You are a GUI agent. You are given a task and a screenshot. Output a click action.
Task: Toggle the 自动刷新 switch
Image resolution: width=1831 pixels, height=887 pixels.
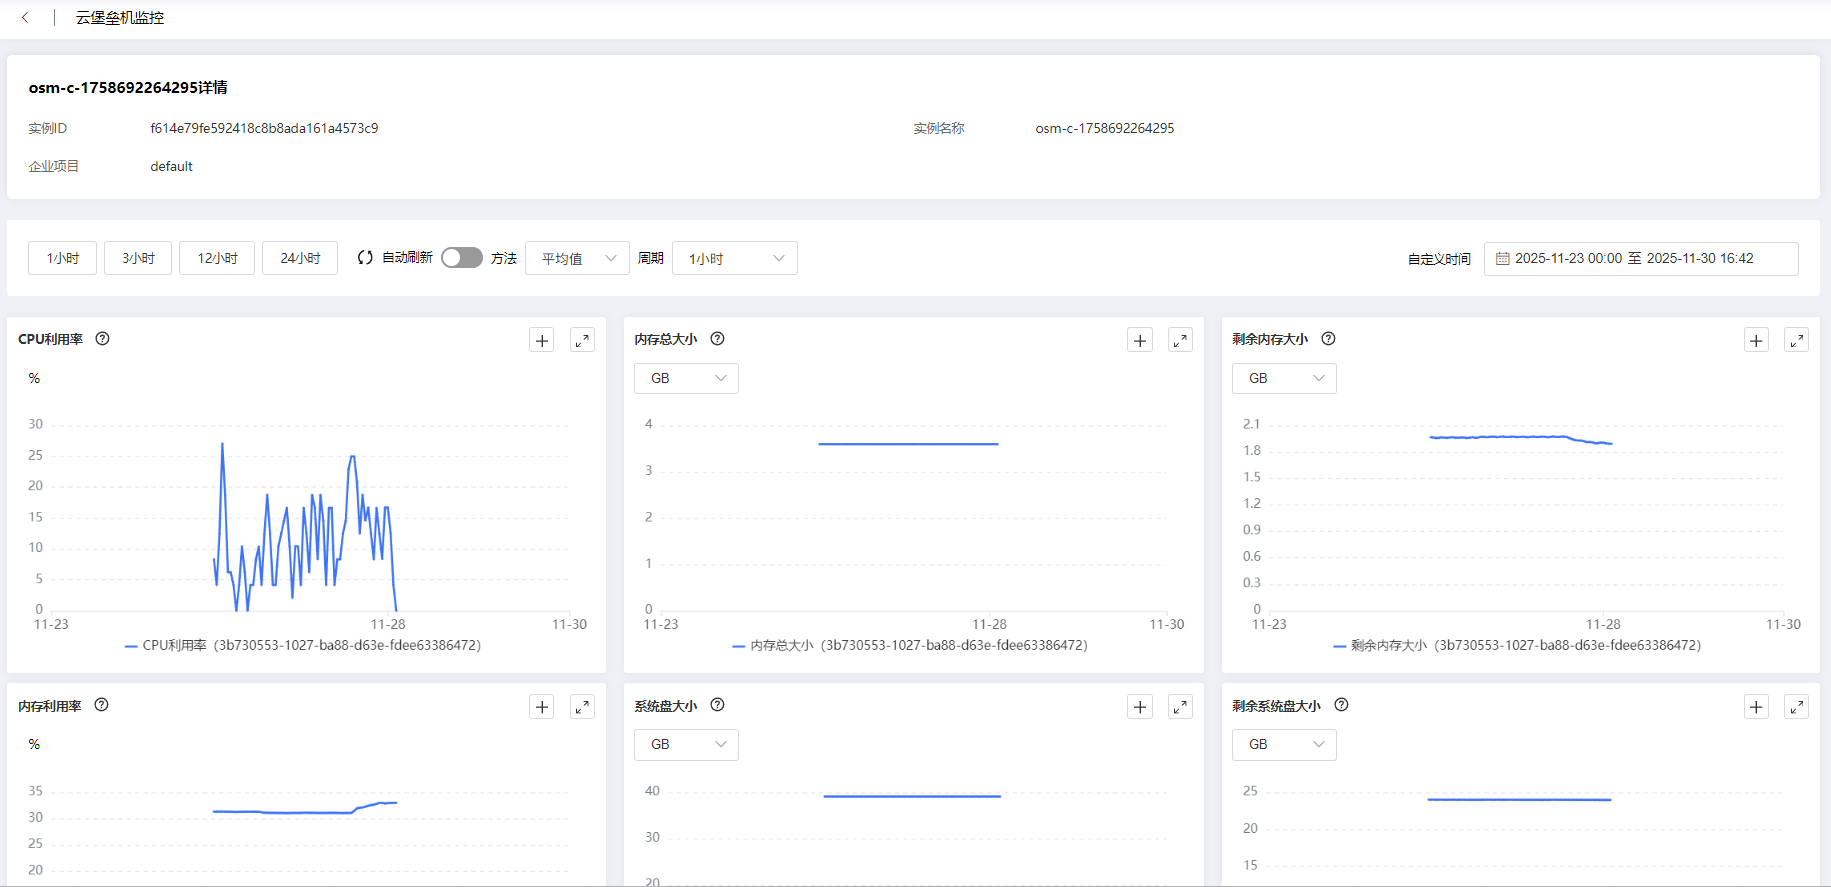[x=461, y=258]
